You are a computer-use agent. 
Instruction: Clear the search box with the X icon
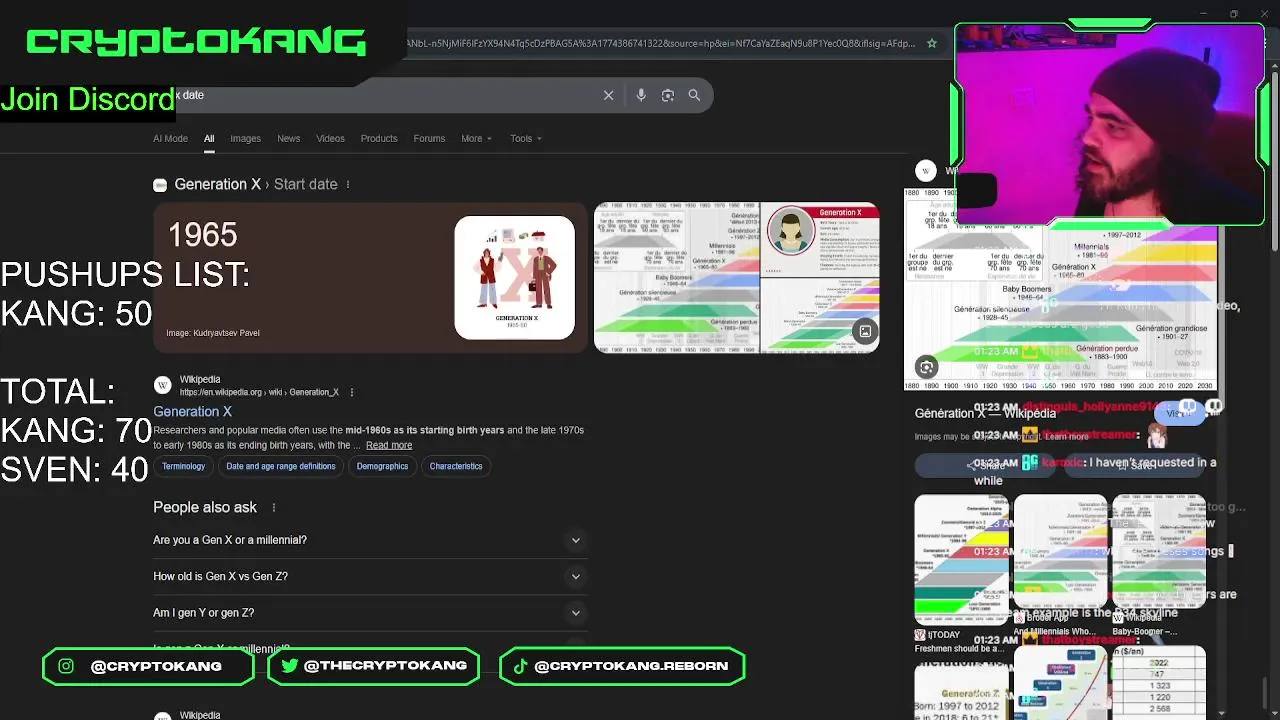(608, 95)
